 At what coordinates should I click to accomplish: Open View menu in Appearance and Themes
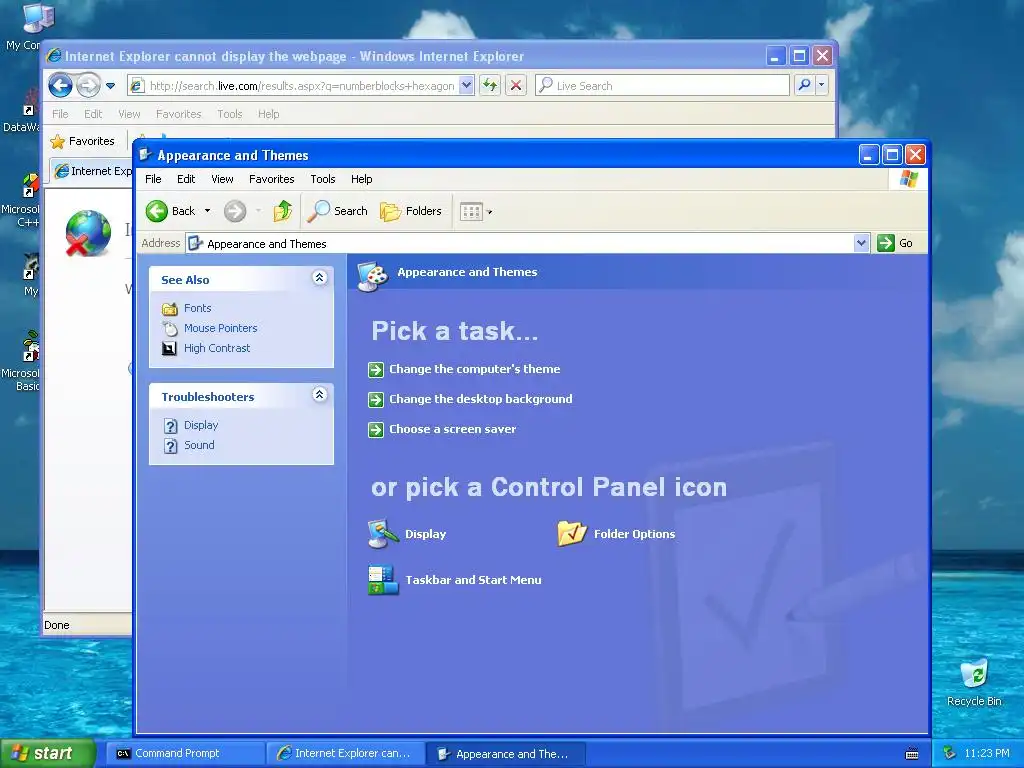coord(222,179)
